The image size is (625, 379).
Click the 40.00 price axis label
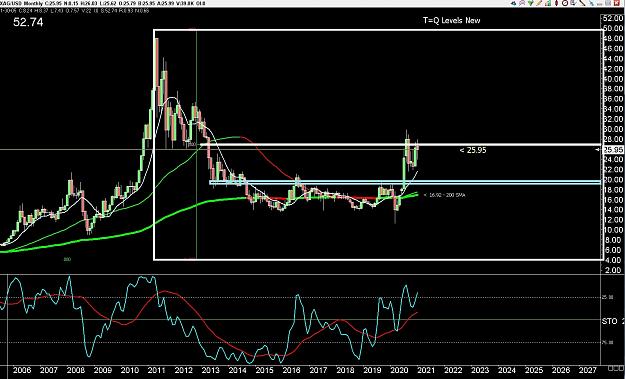[x=614, y=79]
